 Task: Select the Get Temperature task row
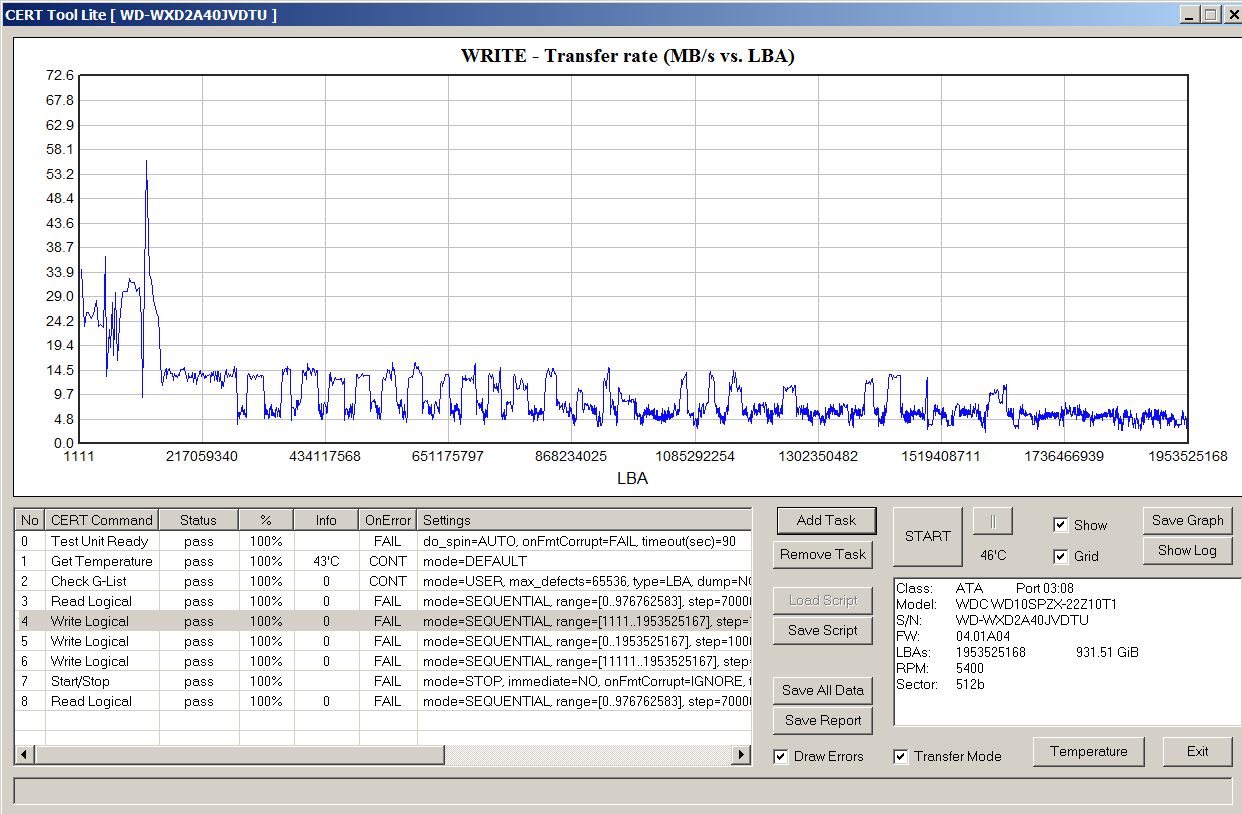[x=383, y=561]
